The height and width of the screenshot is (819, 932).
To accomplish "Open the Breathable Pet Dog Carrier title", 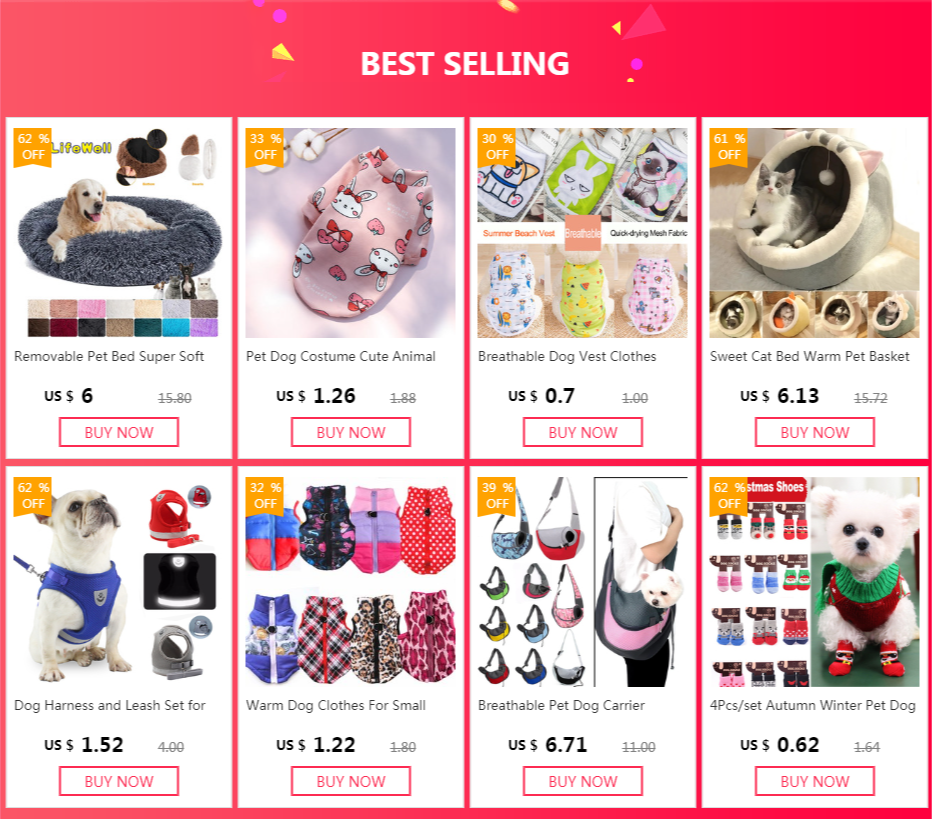I will click(561, 705).
